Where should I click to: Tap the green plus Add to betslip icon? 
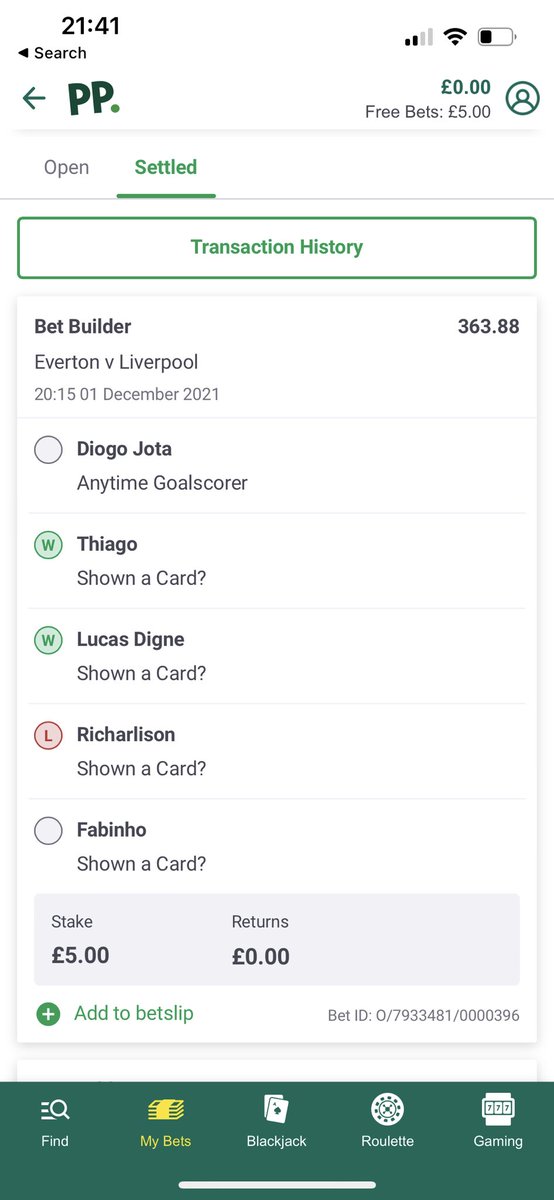(x=47, y=1014)
